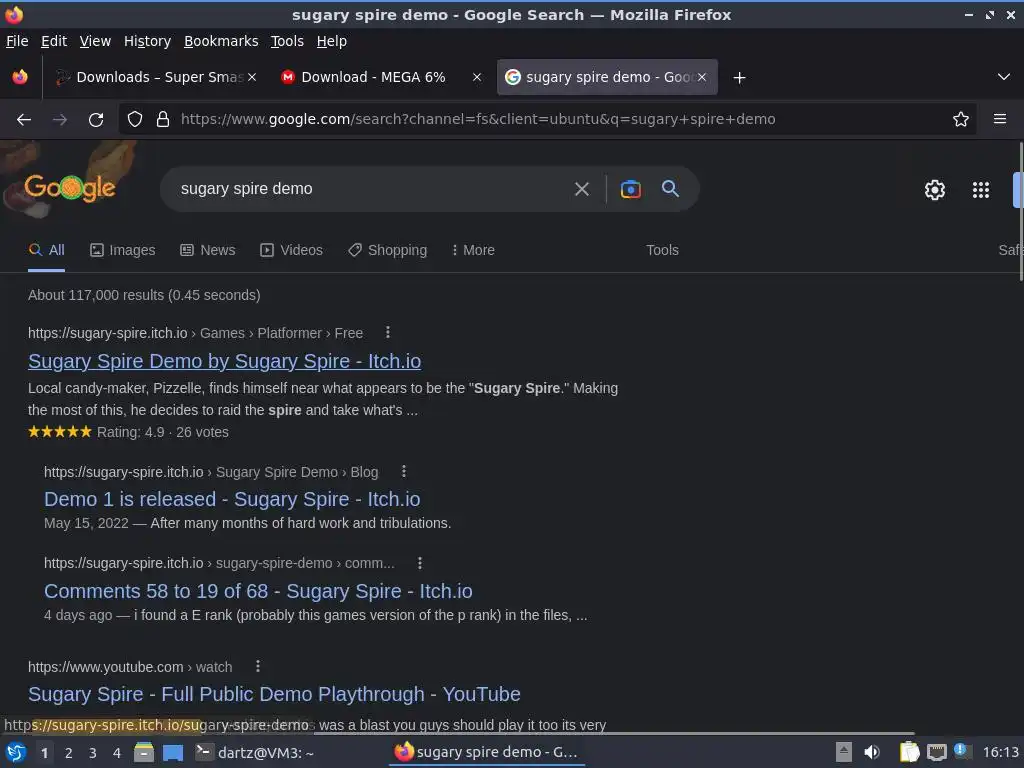1024x768 pixels.
Task: Open tracking protection shield icon
Action: (135, 120)
